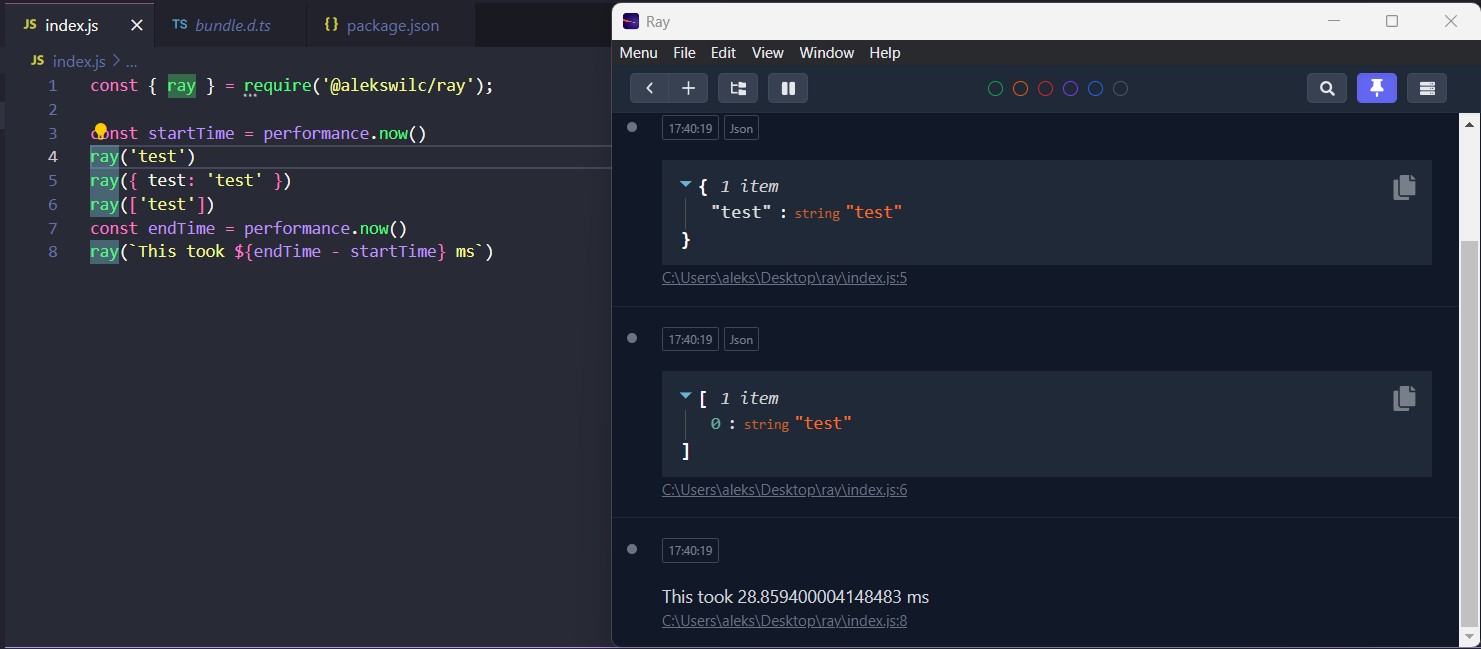Click index.js in the breadcrumb
Screen dimensions: 1481x649
(79, 61)
